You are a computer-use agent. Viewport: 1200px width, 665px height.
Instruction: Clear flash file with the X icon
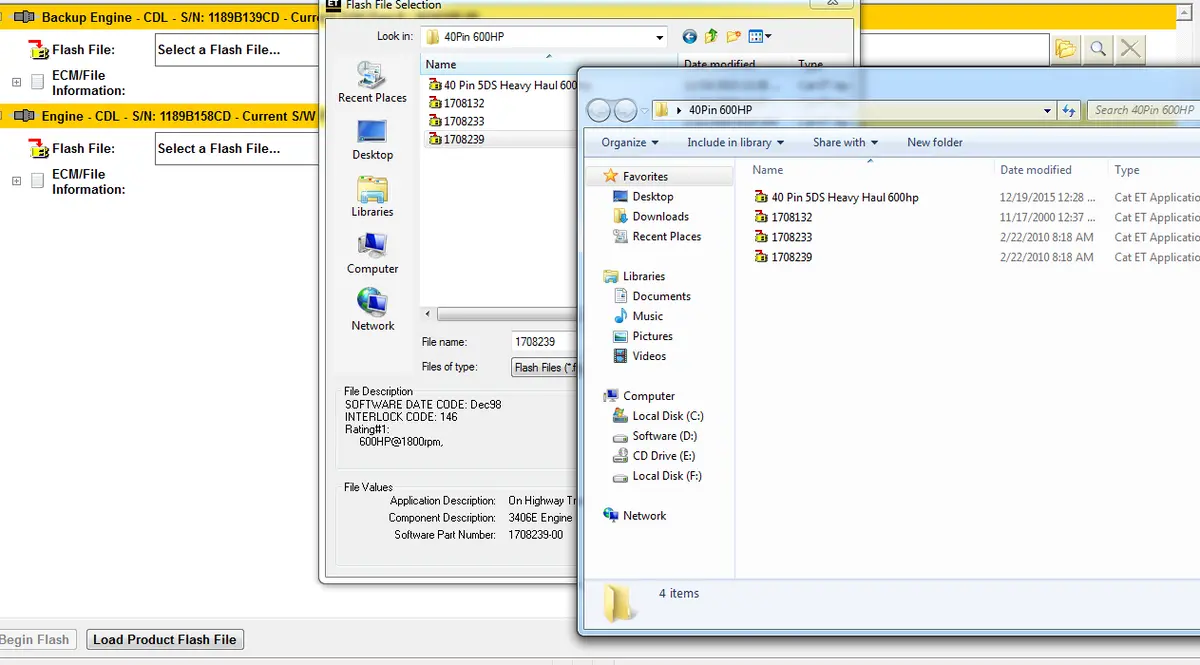click(1130, 48)
